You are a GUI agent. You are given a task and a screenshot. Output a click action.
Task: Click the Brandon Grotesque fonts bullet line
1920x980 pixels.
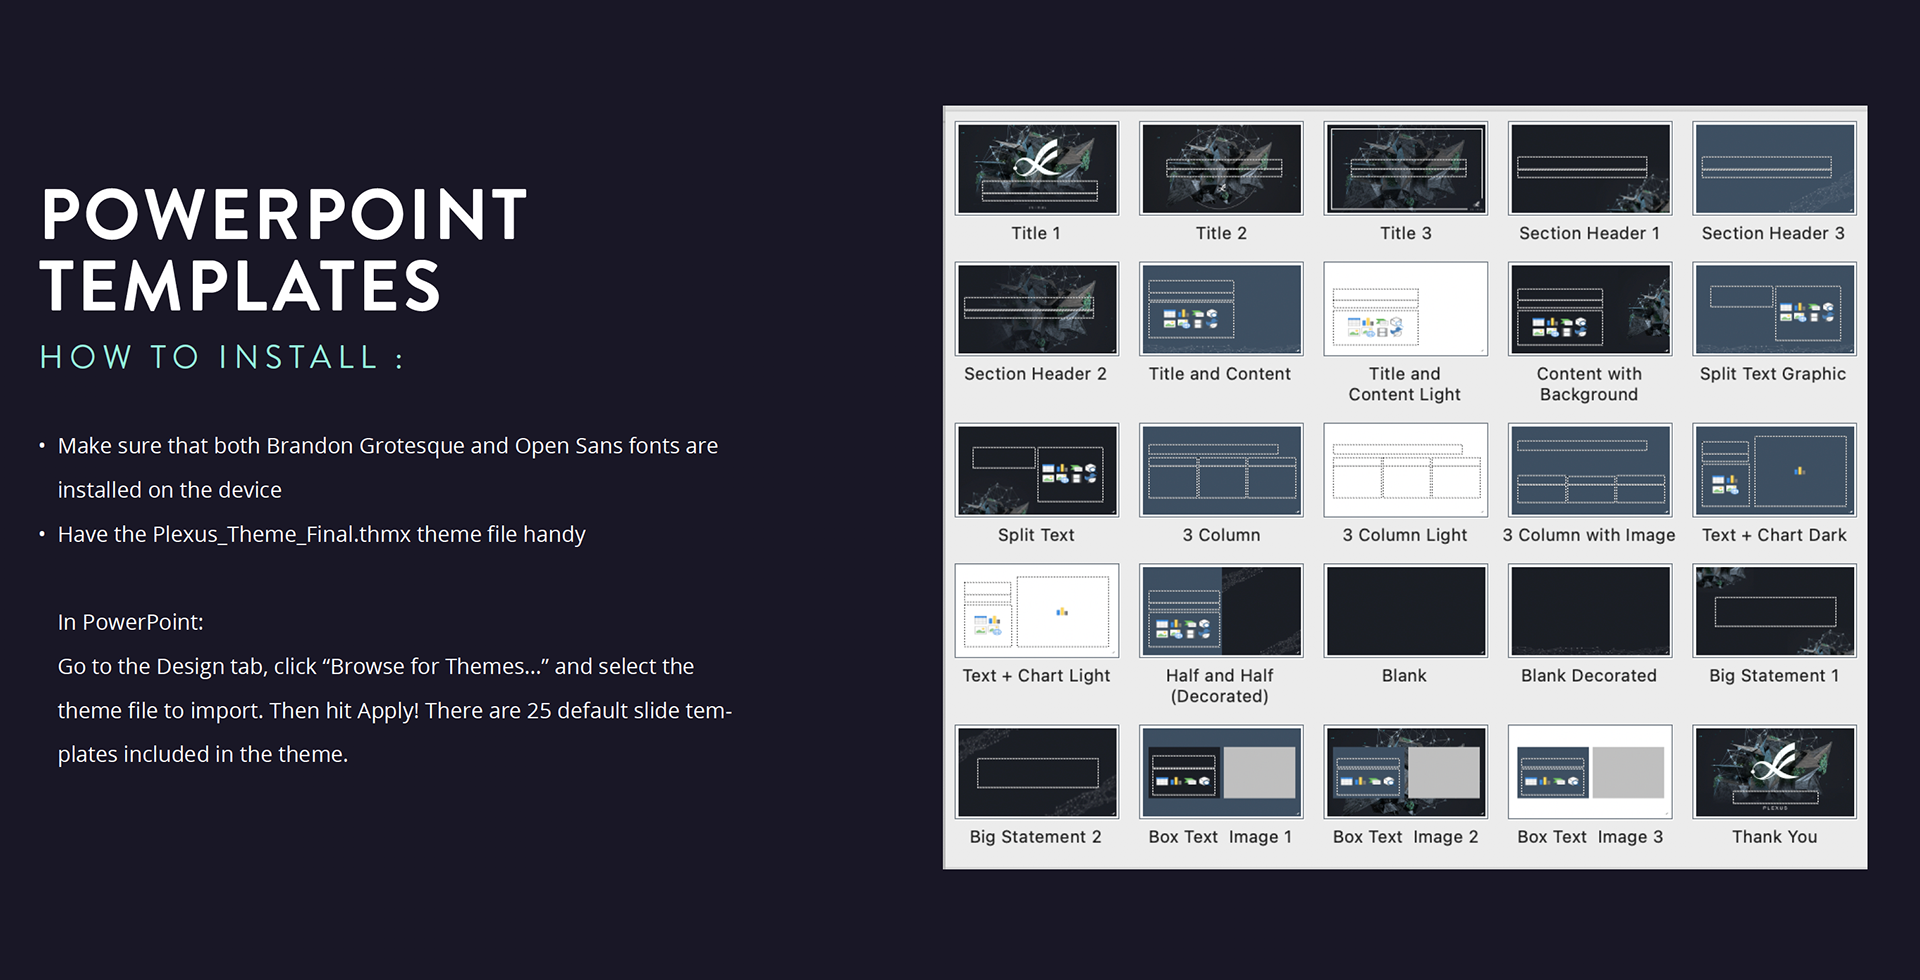(387, 467)
